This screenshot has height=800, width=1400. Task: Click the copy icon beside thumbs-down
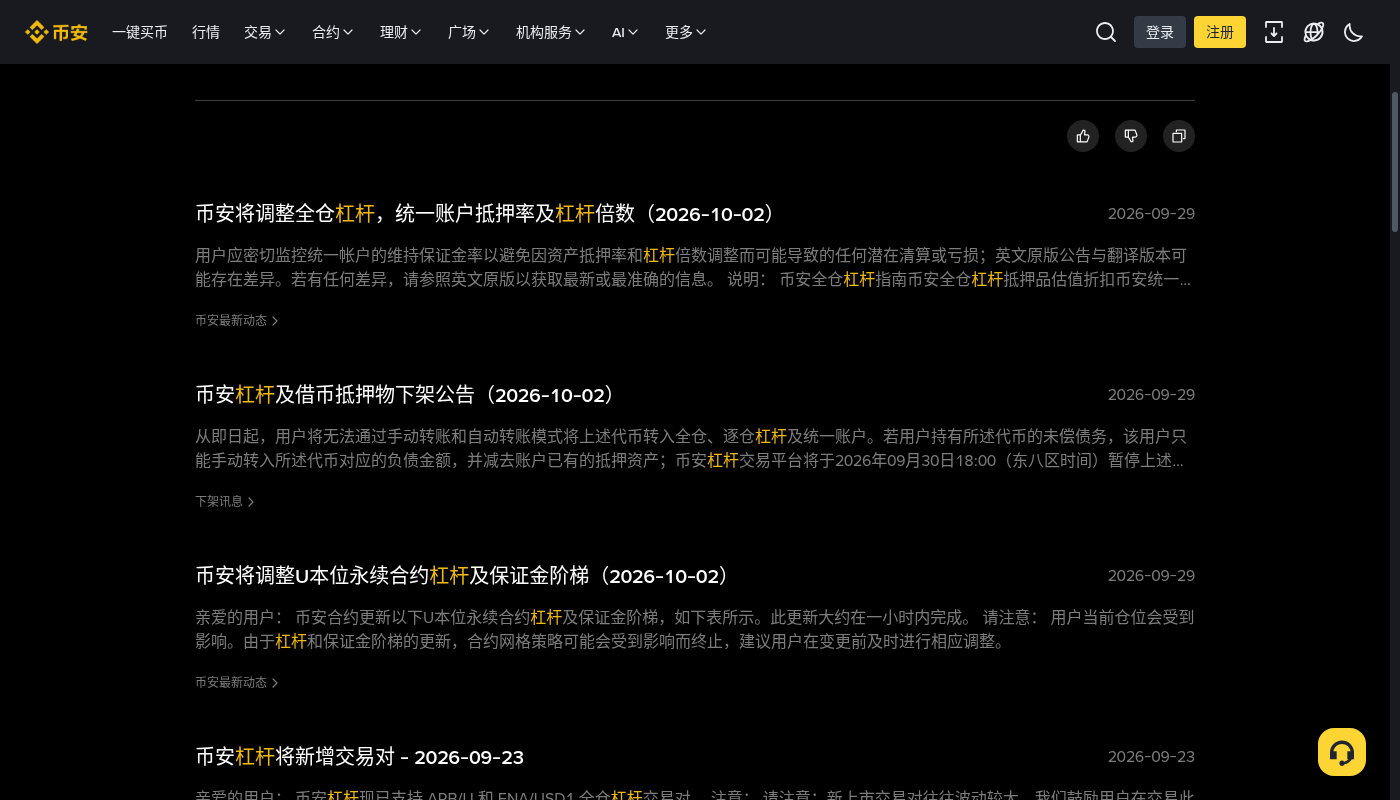coord(1179,136)
